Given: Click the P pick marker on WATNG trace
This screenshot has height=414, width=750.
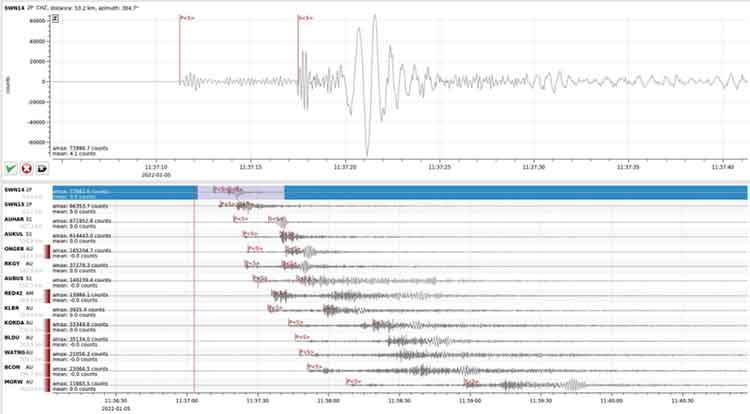Looking at the screenshot, I should [306, 352].
